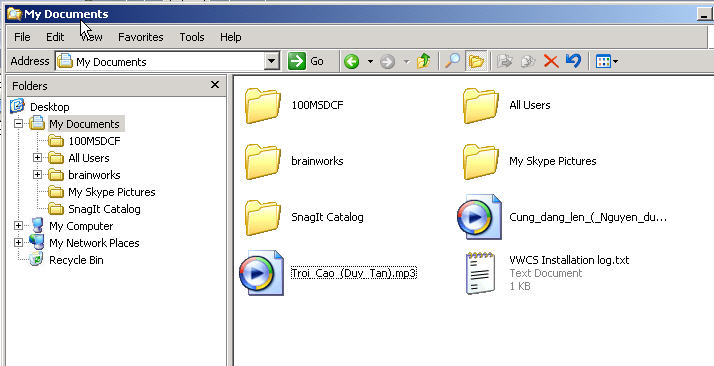Click the Copy To toolbar icon
This screenshot has height=366, width=714.
coord(528,61)
